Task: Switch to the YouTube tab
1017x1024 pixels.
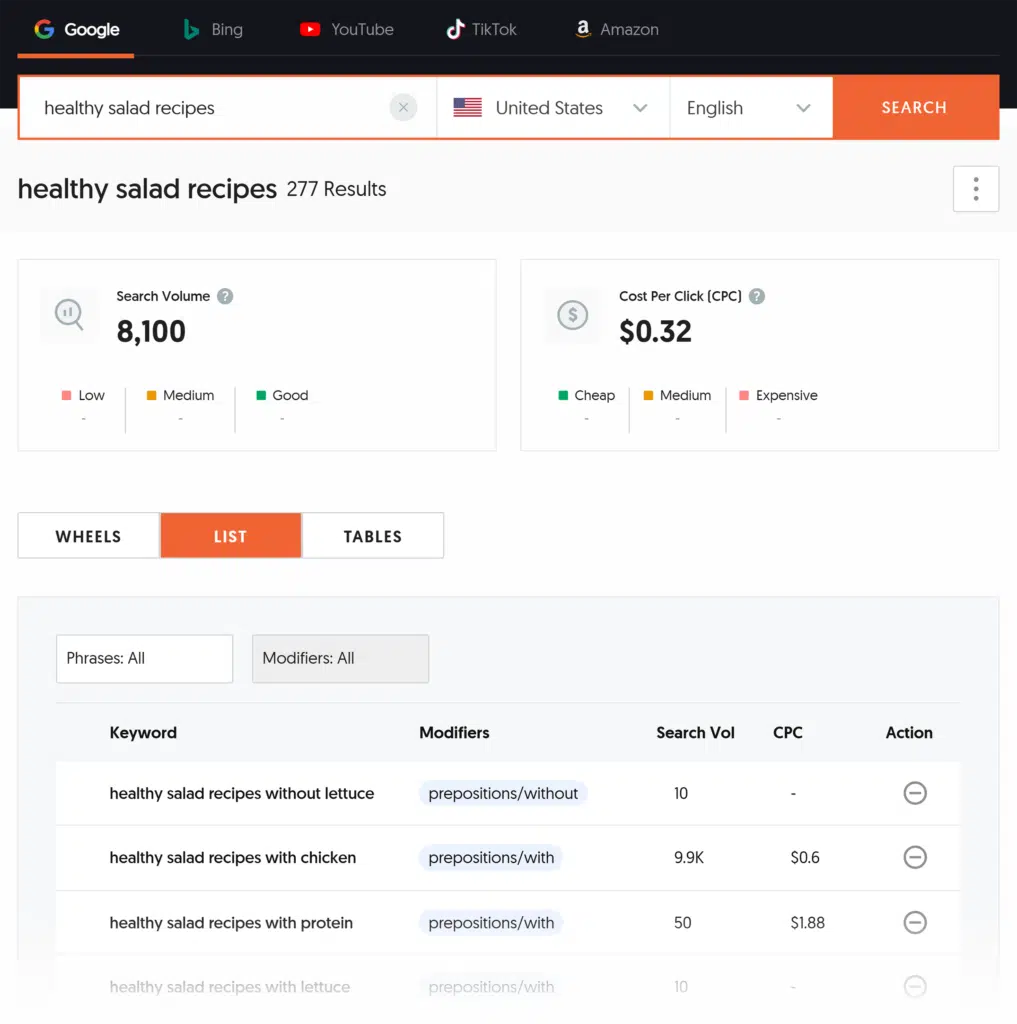Action: [x=347, y=29]
